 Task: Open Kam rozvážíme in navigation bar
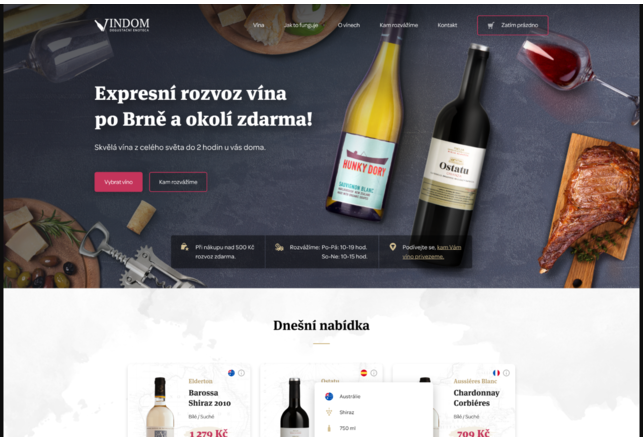coord(399,25)
